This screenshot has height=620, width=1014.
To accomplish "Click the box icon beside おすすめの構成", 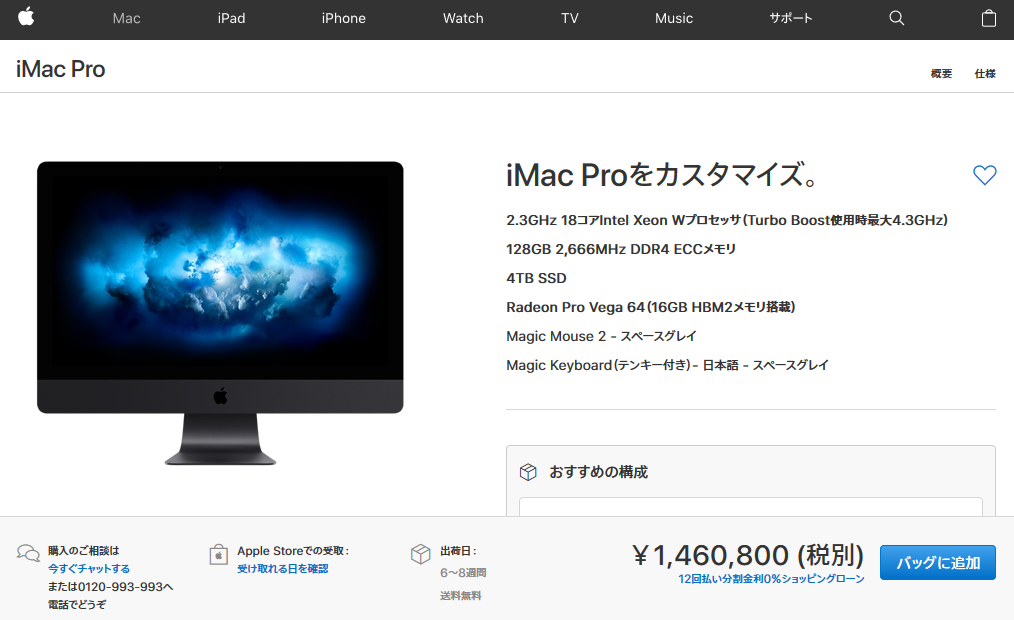I will [528, 472].
